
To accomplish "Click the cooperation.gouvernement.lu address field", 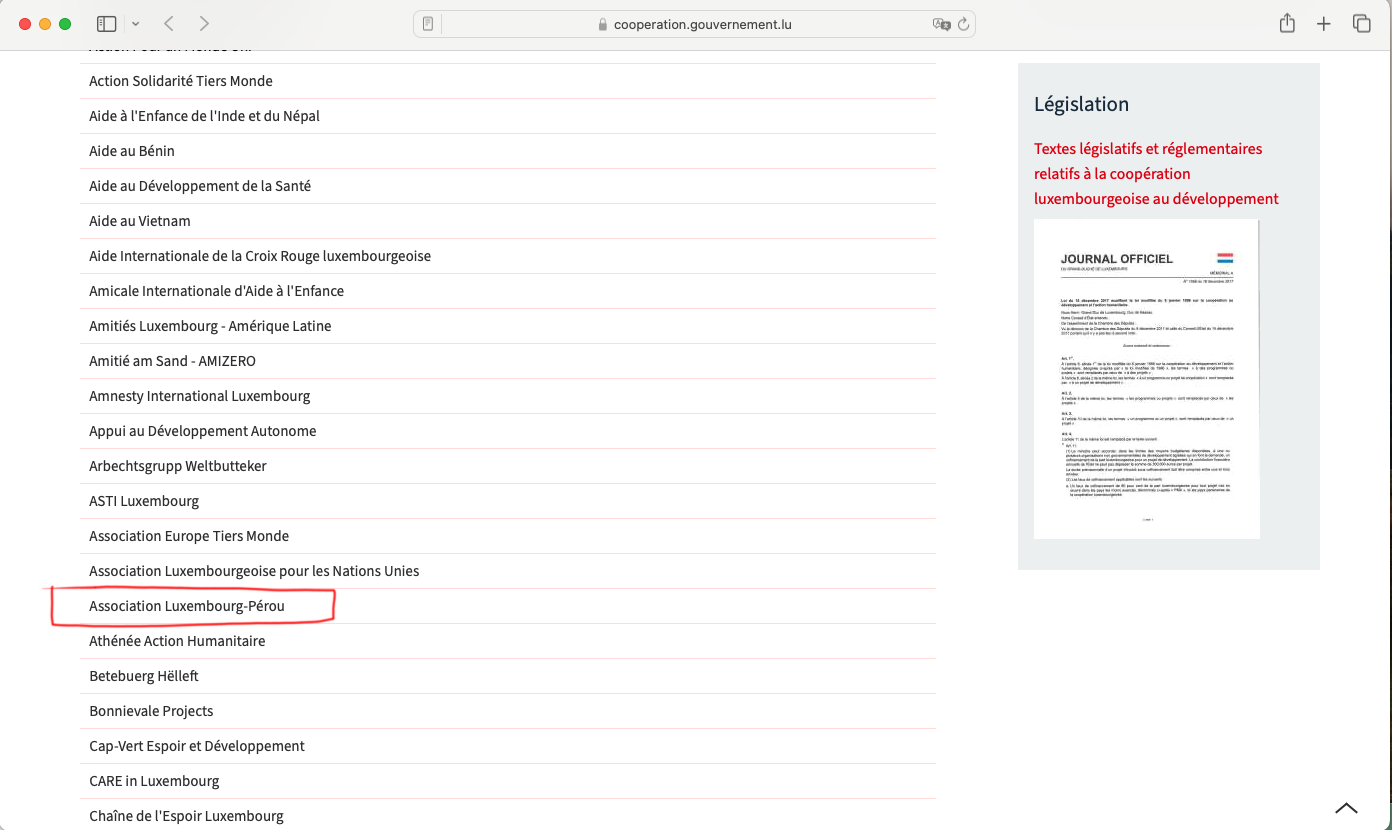I will click(x=694, y=24).
